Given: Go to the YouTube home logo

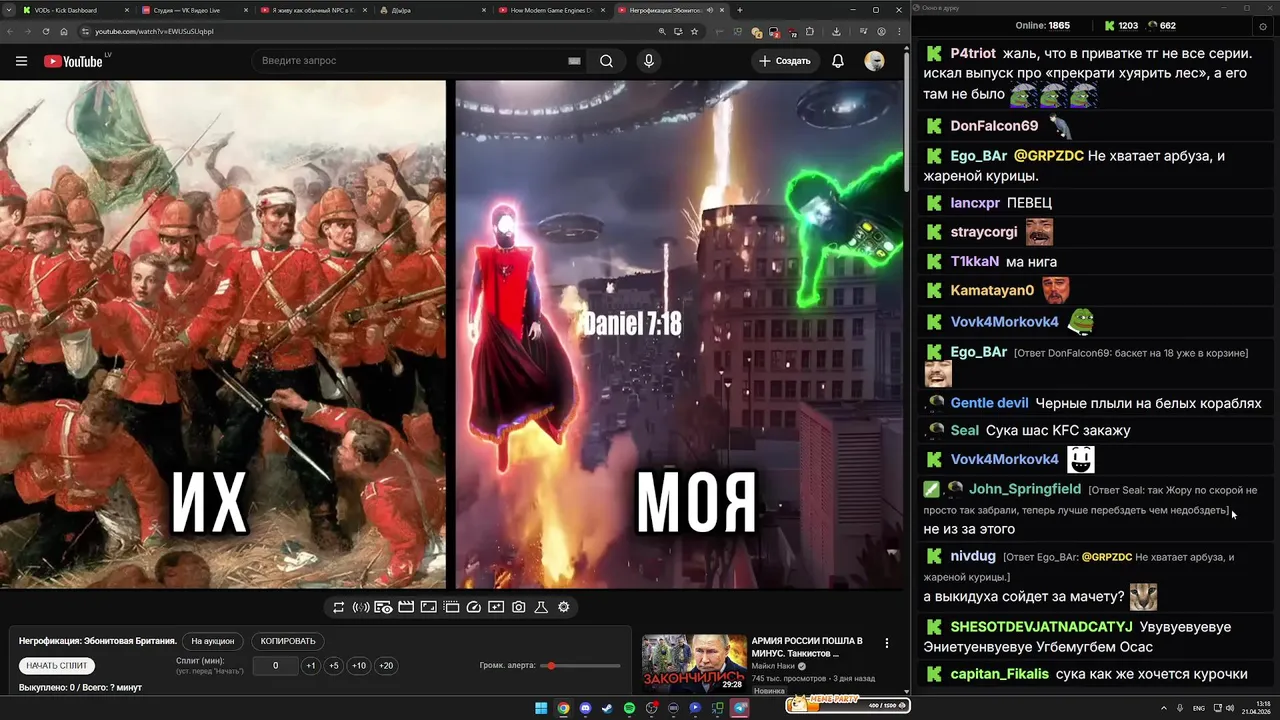Looking at the screenshot, I should 73,61.
